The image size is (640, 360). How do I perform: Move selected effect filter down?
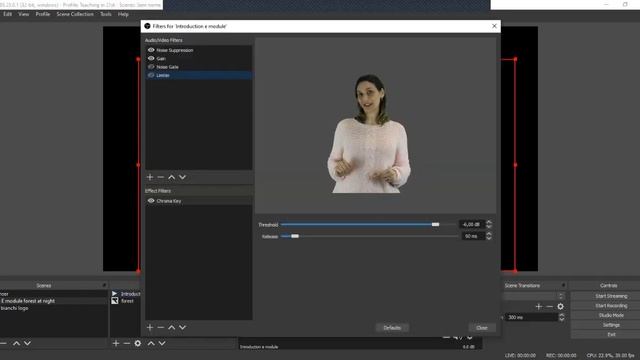(182, 327)
